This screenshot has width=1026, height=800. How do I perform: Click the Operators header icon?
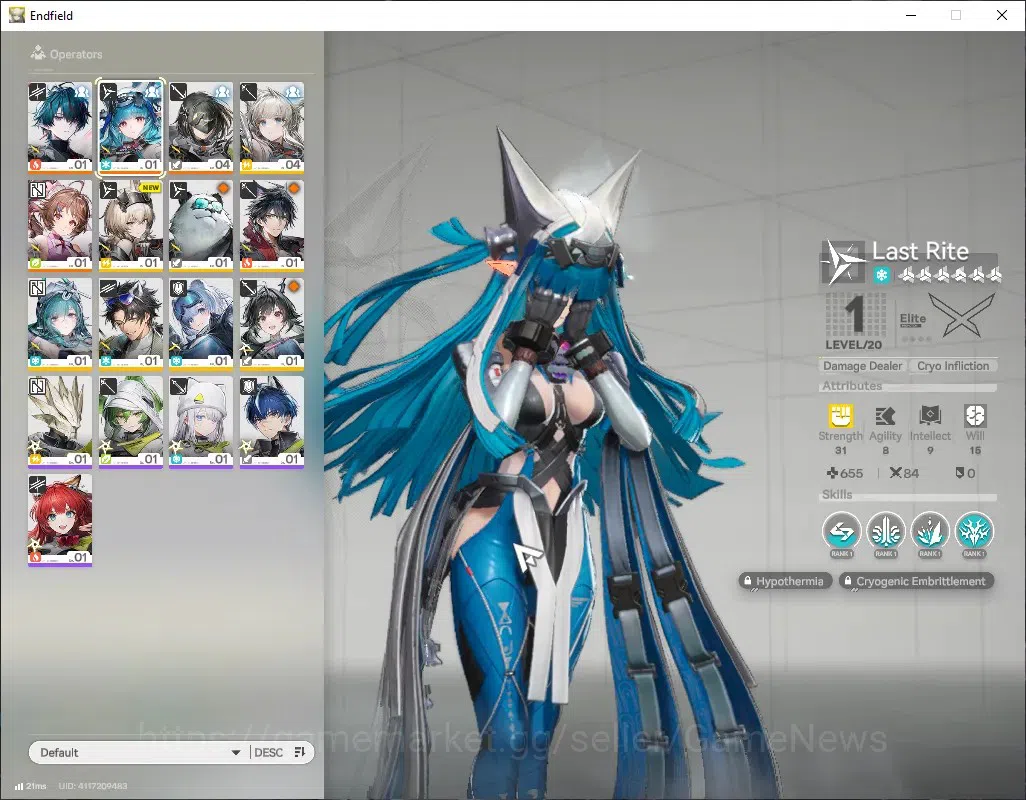click(x=38, y=52)
